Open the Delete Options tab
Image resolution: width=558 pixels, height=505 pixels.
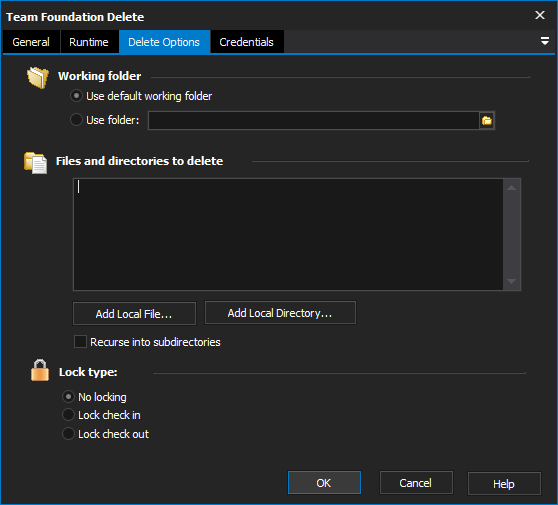164,42
